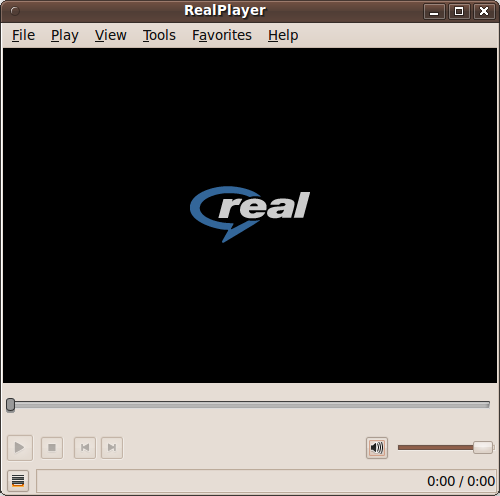Skip to the previous clip
Viewport: 500px width, 496px height.
coord(85,448)
